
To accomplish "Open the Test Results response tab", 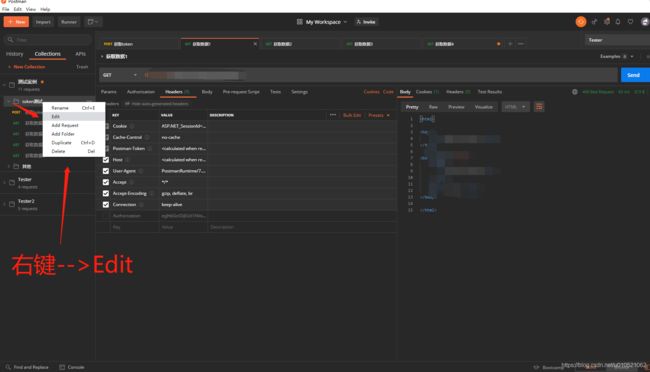I will [490, 92].
